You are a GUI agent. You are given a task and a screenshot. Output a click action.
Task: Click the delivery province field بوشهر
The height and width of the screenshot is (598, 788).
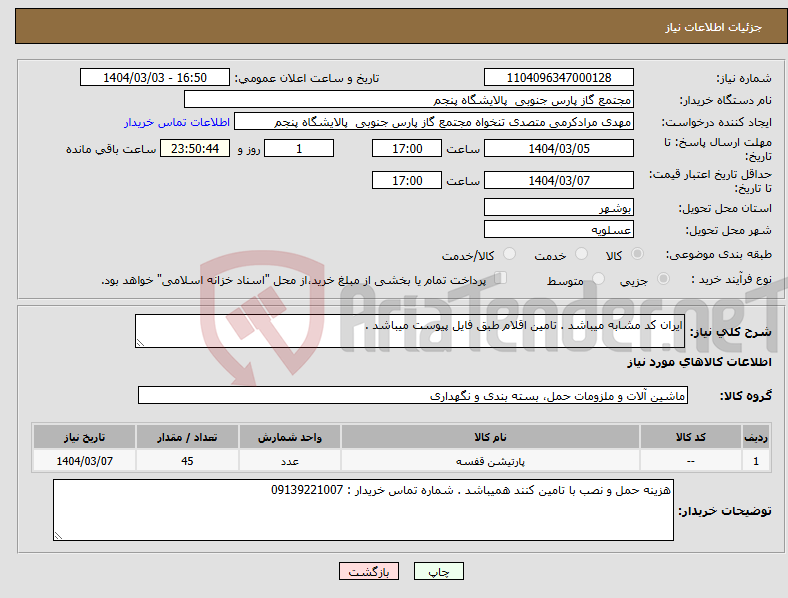559,207
